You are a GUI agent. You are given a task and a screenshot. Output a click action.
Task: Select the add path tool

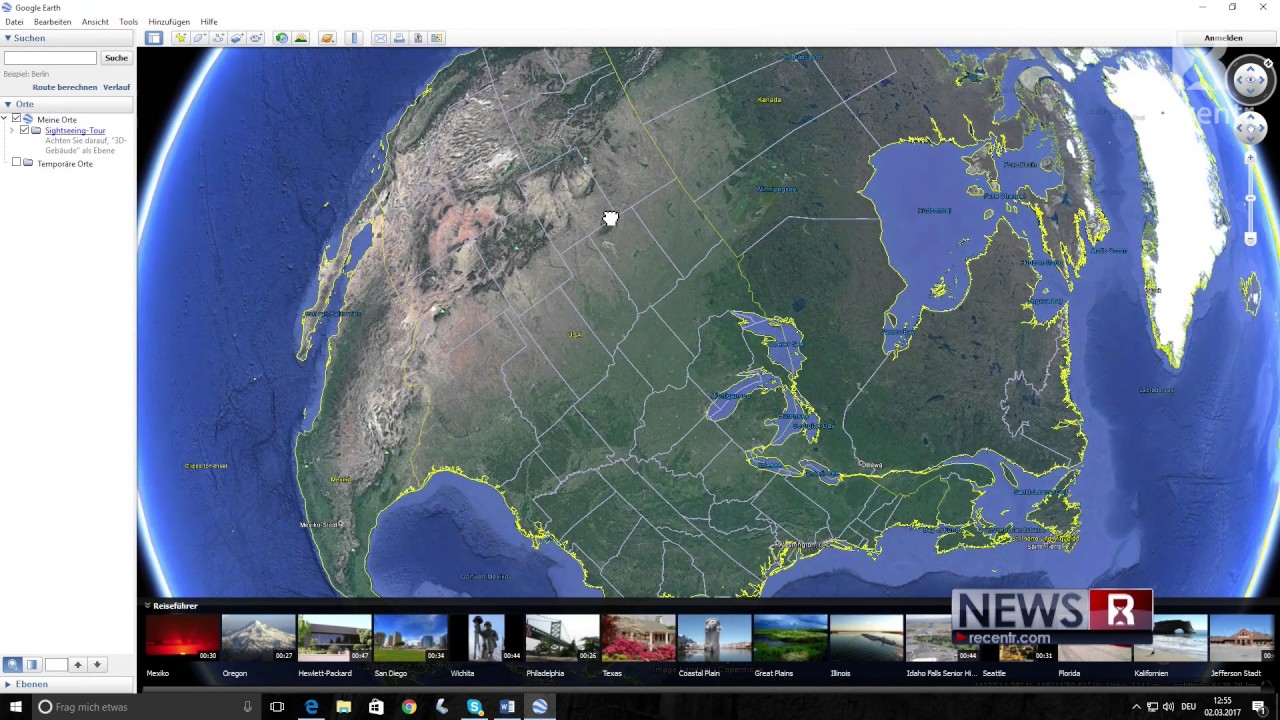(x=218, y=38)
